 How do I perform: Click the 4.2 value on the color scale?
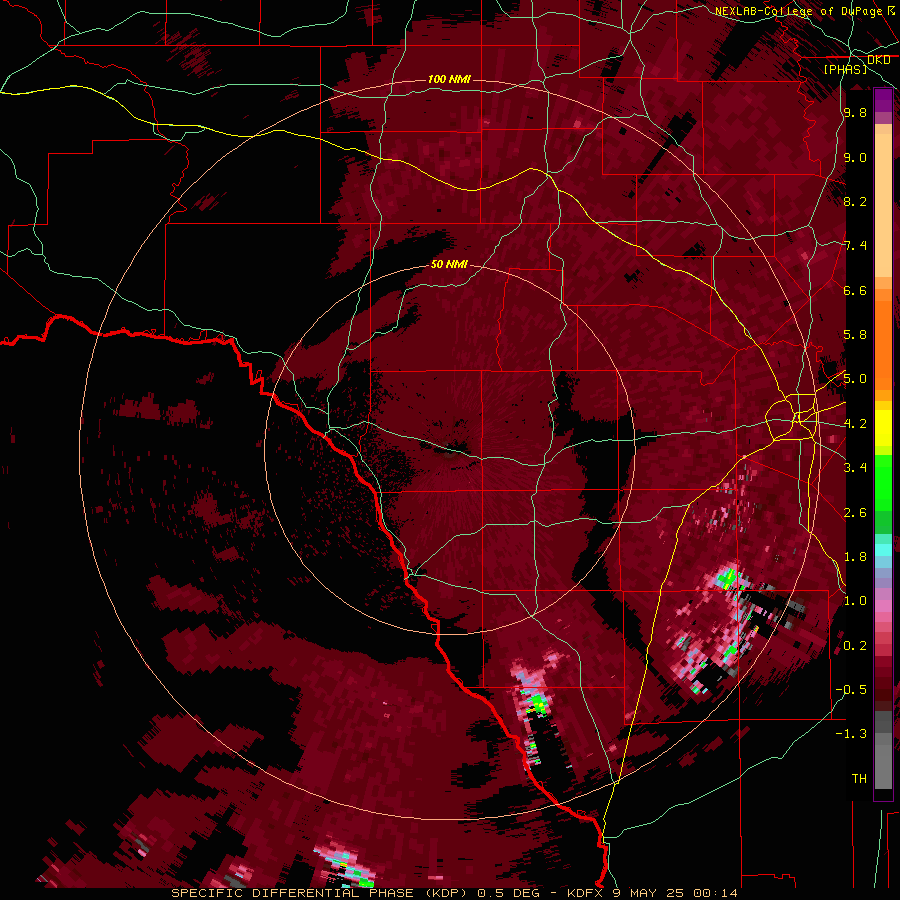coord(855,424)
